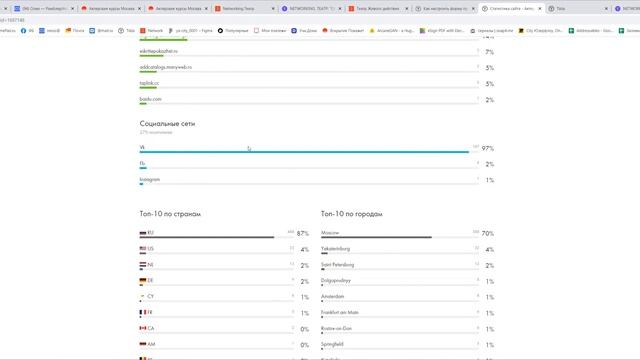Open the 'Tilda' bookmark
640x360 pixels.
tap(127, 31)
